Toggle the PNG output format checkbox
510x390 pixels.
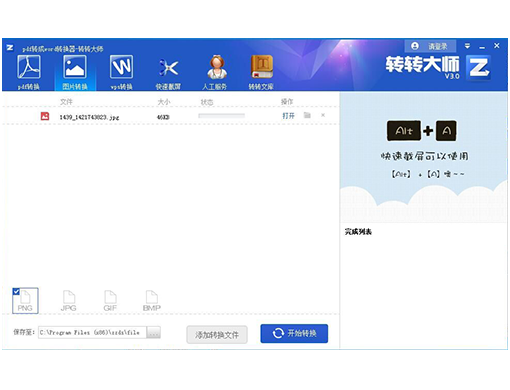[x=16, y=292]
